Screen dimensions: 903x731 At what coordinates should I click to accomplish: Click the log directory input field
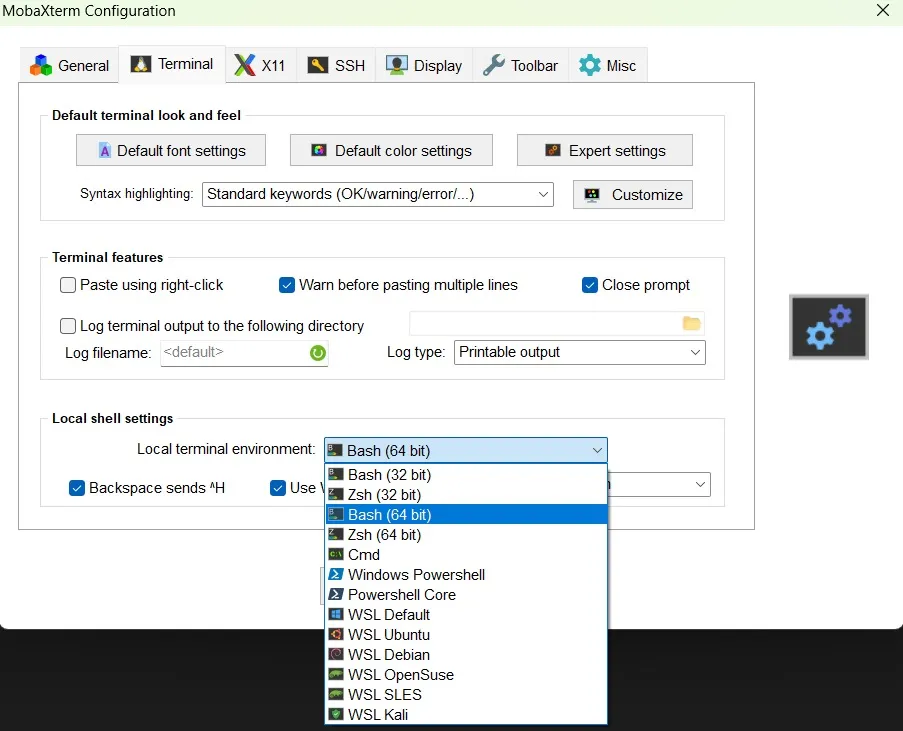click(x=550, y=322)
